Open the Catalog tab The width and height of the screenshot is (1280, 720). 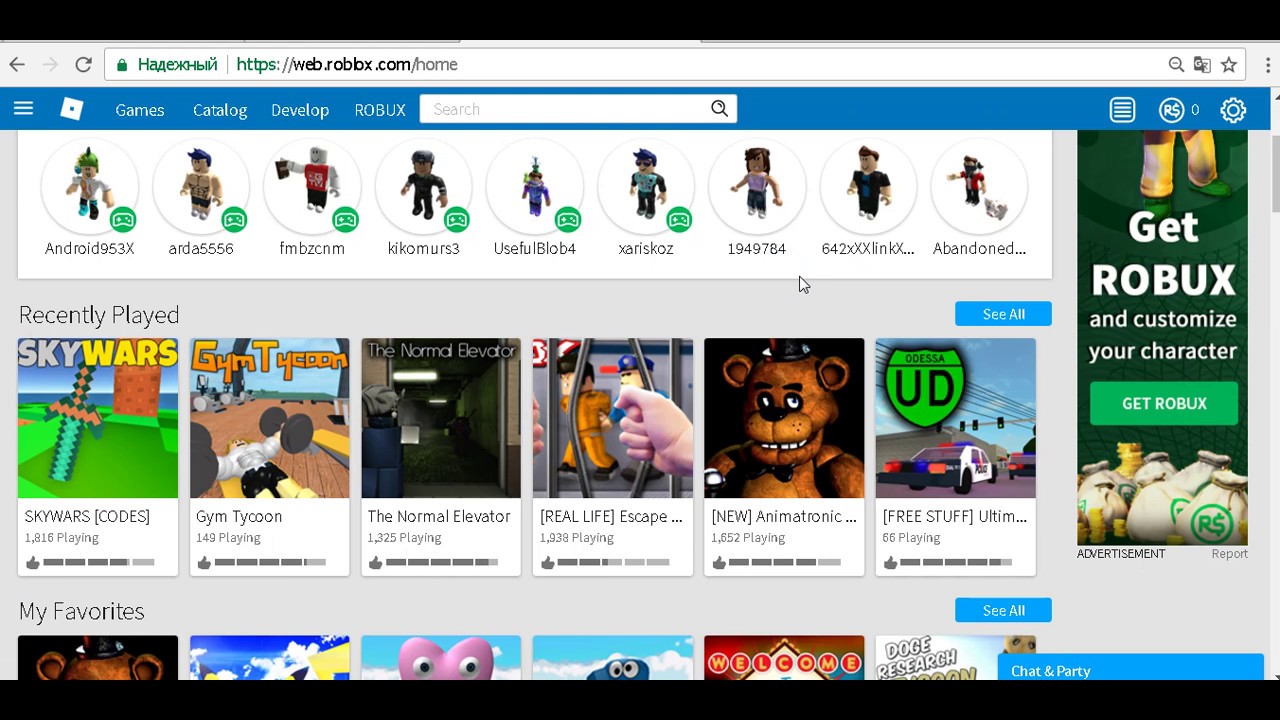pyautogui.click(x=220, y=110)
